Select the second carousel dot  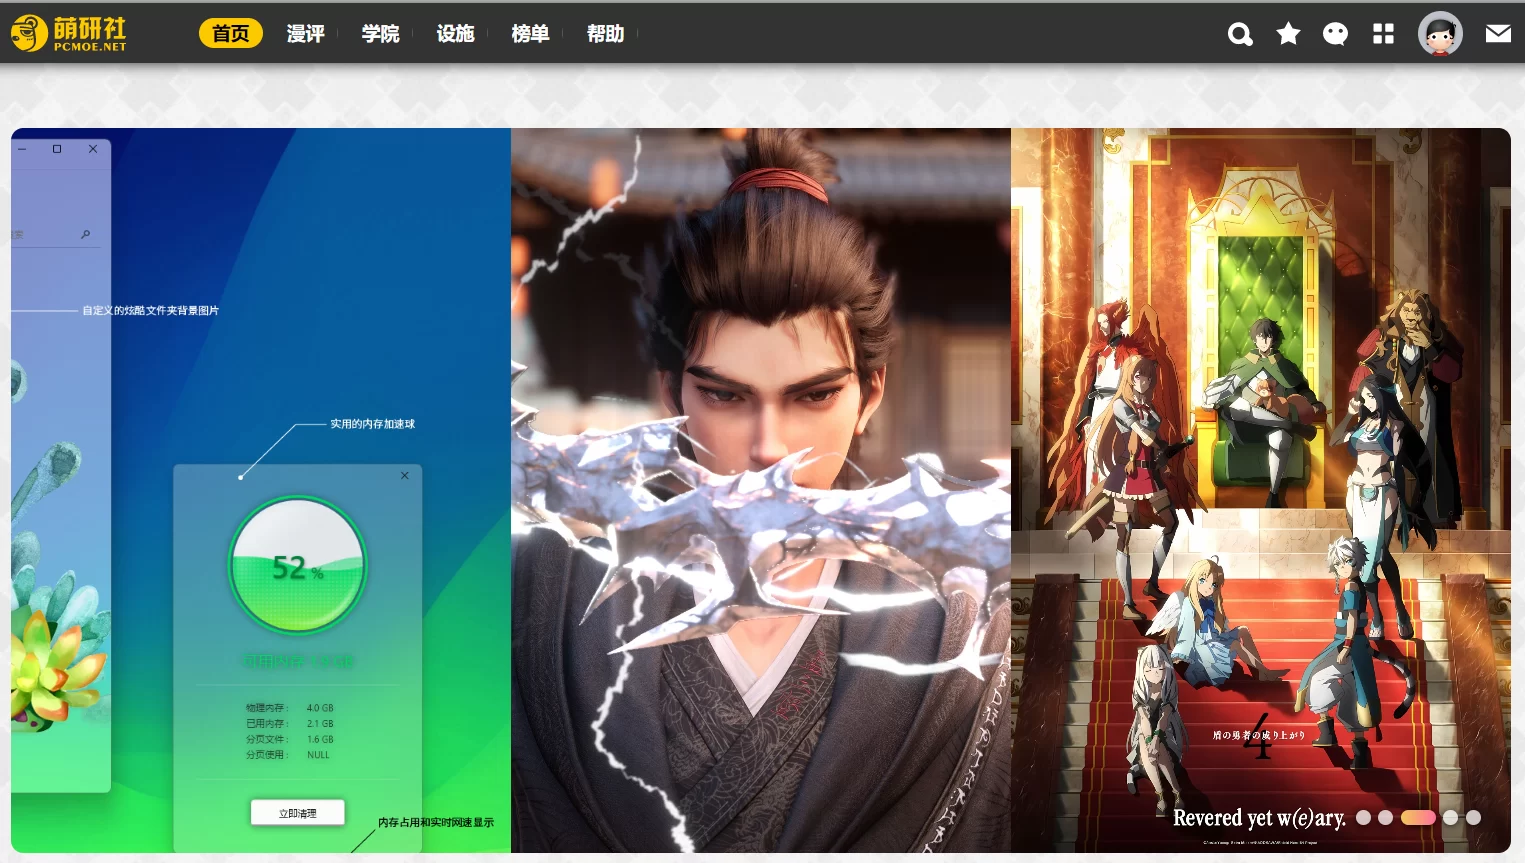(1385, 818)
